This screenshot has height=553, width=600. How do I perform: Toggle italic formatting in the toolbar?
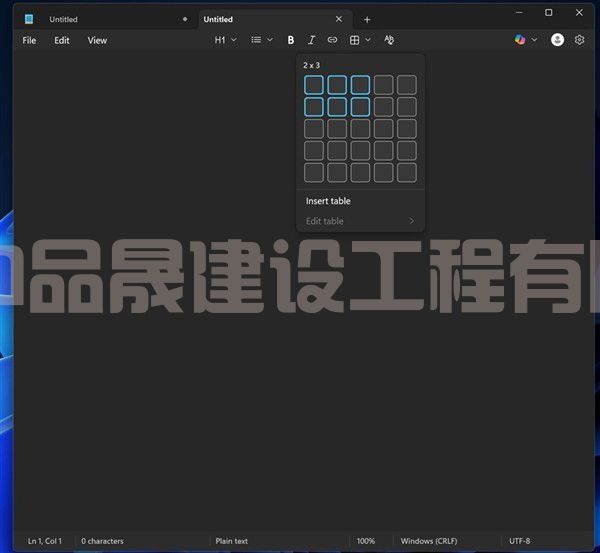pyautogui.click(x=311, y=40)
